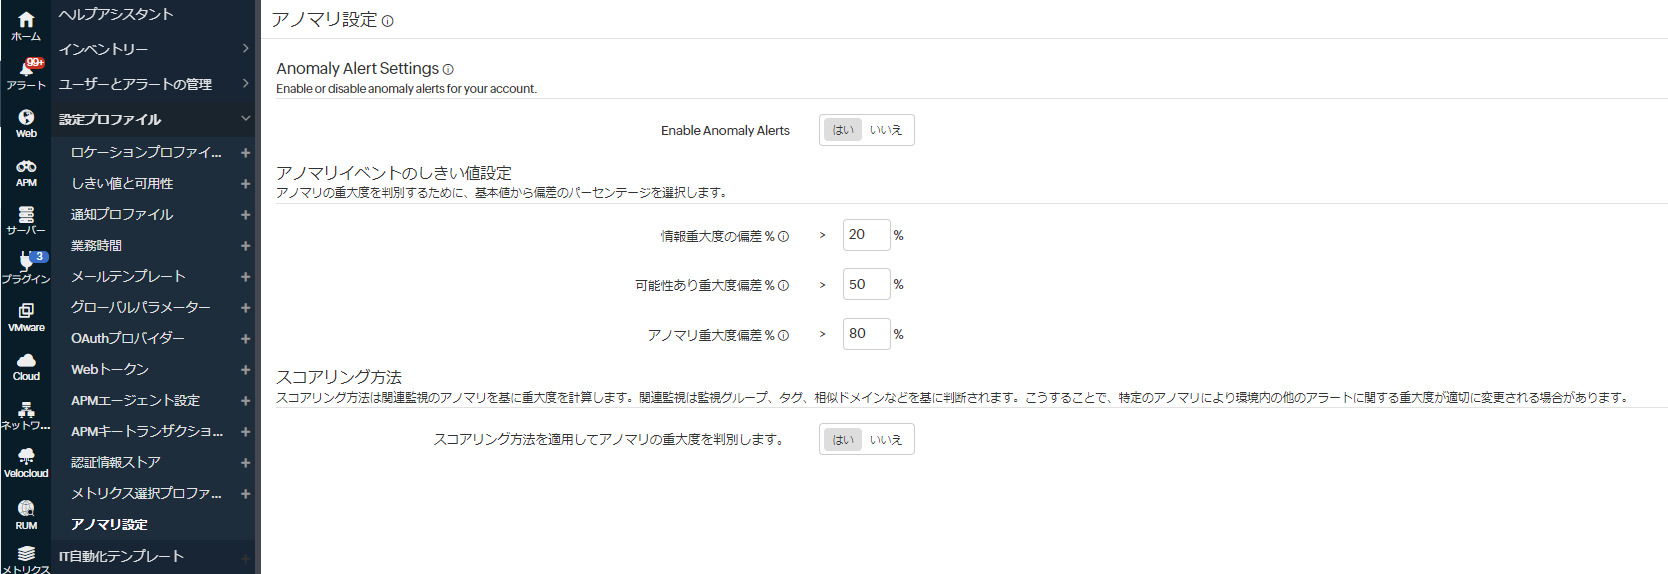Image resolution: width=1668 pixels, height=574 pixels.
Task: Click info icon beside Anomaly Alert Settings
Action: click(448, 69)
